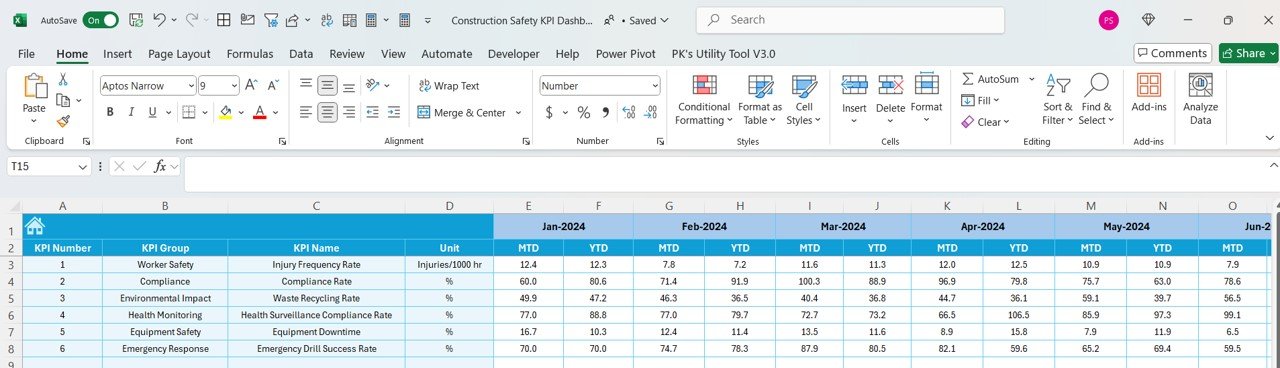Click the Cut scissors icon
The width and height of the screenshot is (1280, 368).
tap(63, 79)
